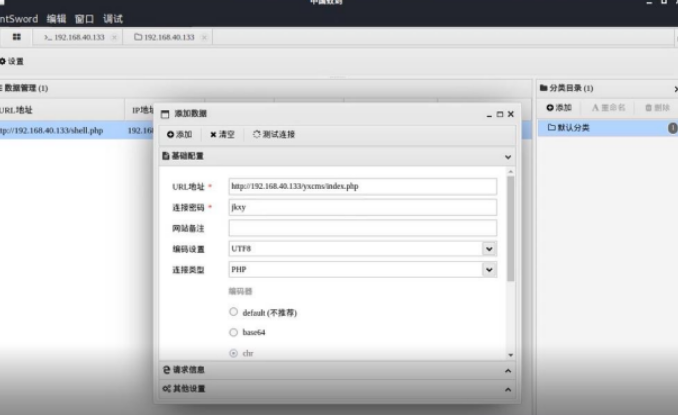Open the 编辑 menu

(56, 19)
